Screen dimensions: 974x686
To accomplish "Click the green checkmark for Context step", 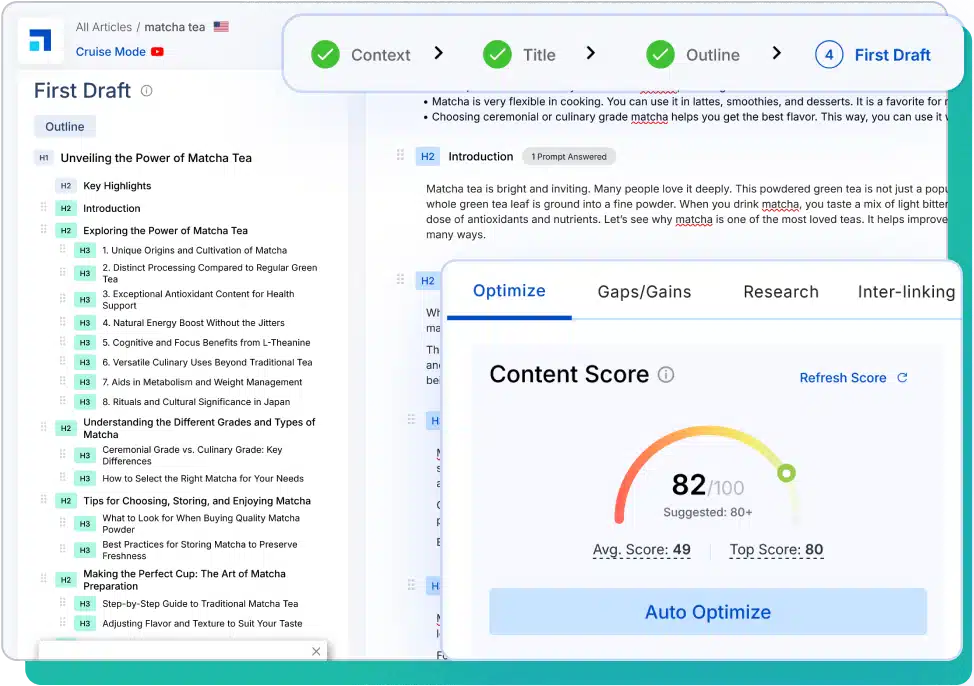I will coord(325,55).
